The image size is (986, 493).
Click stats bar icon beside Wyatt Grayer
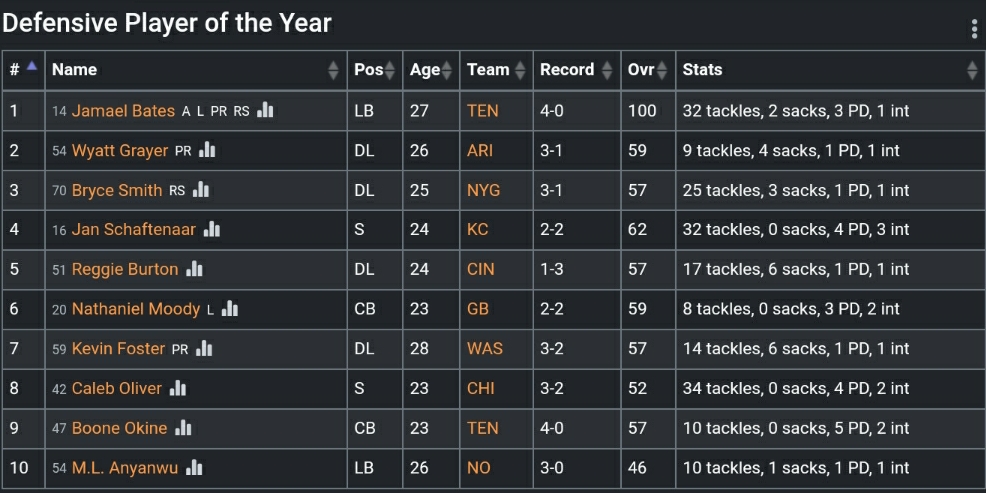pyautogui.click(x=207, y=150)
